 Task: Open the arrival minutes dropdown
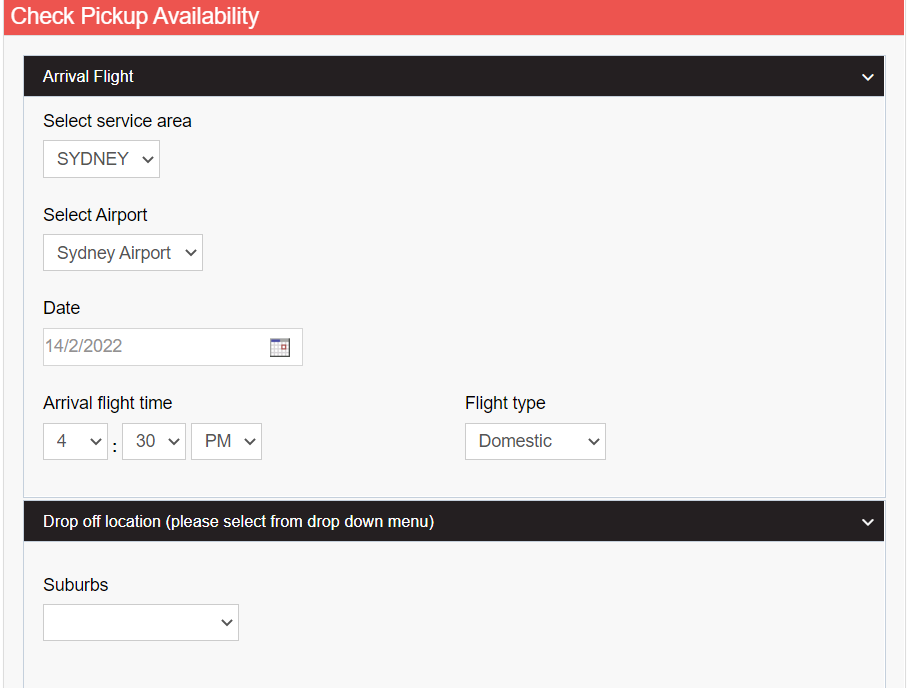[154, 441]
